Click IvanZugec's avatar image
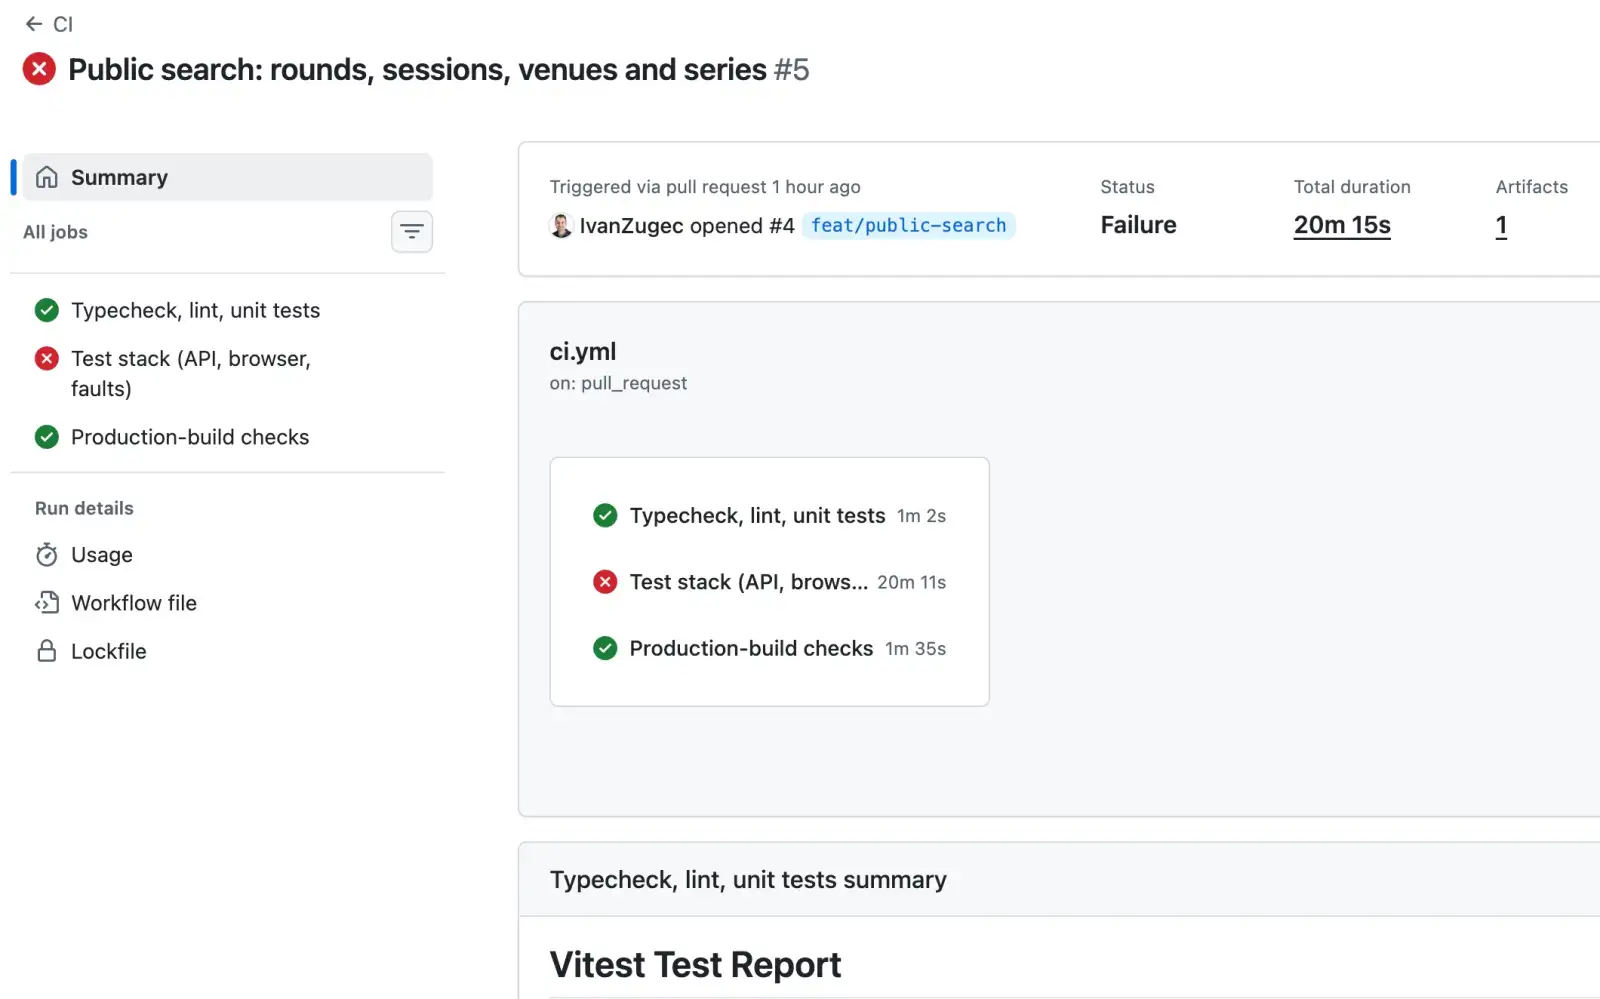 click(561, 226)
